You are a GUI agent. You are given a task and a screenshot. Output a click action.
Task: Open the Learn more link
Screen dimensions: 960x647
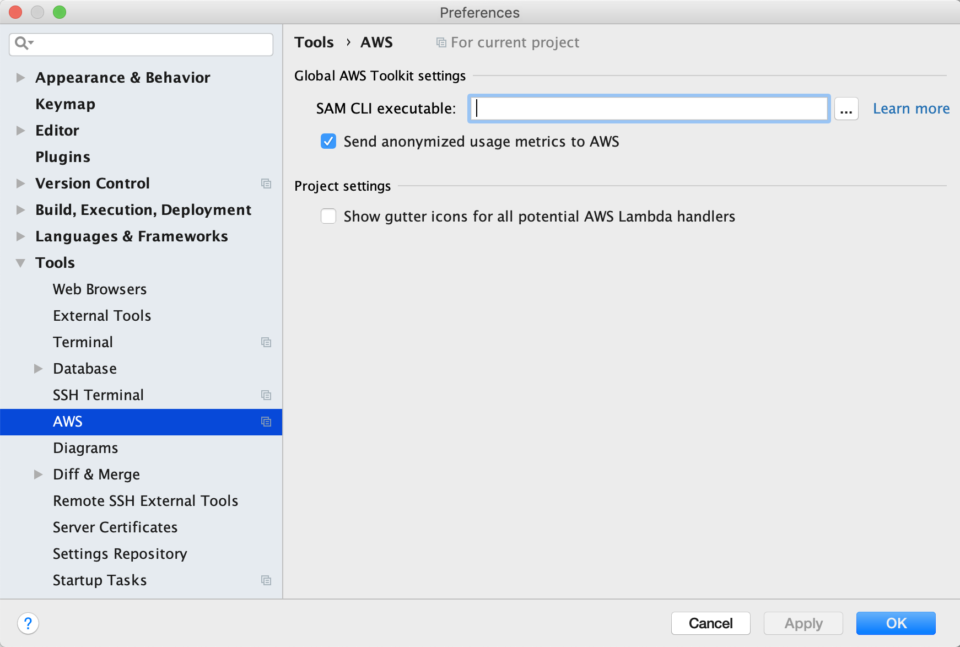tap(911, 109)
